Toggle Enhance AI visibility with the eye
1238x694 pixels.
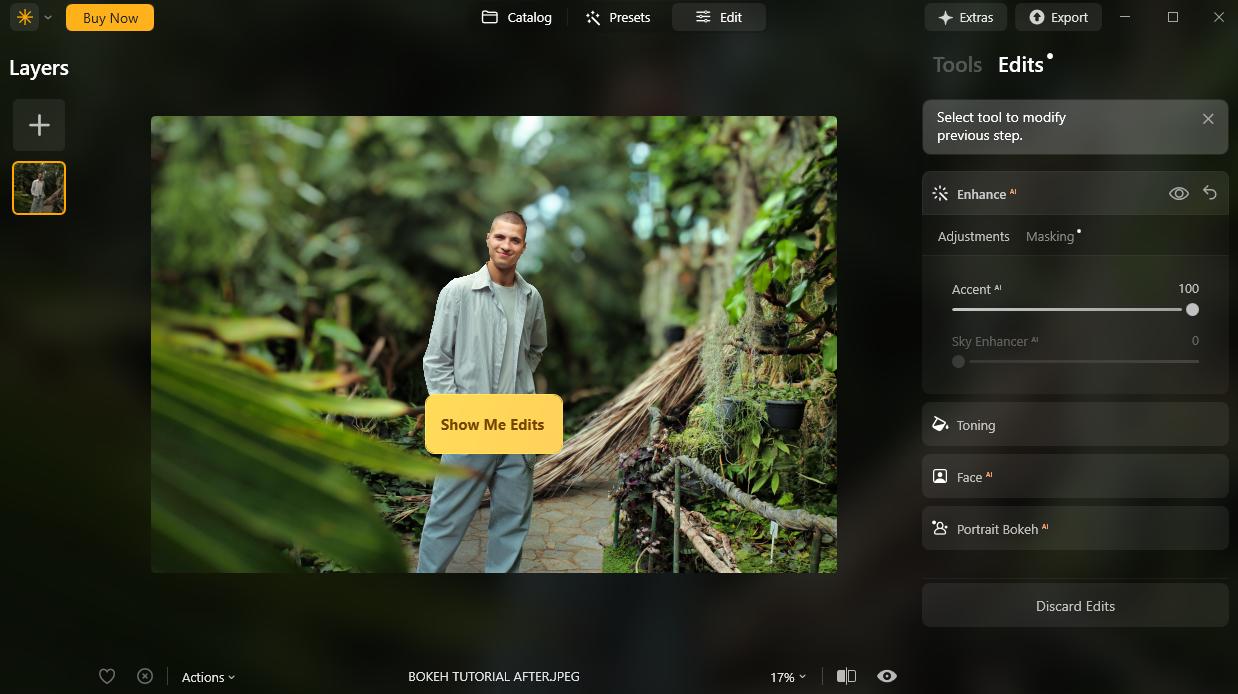pyautogui.click(x=1178, y=193)
